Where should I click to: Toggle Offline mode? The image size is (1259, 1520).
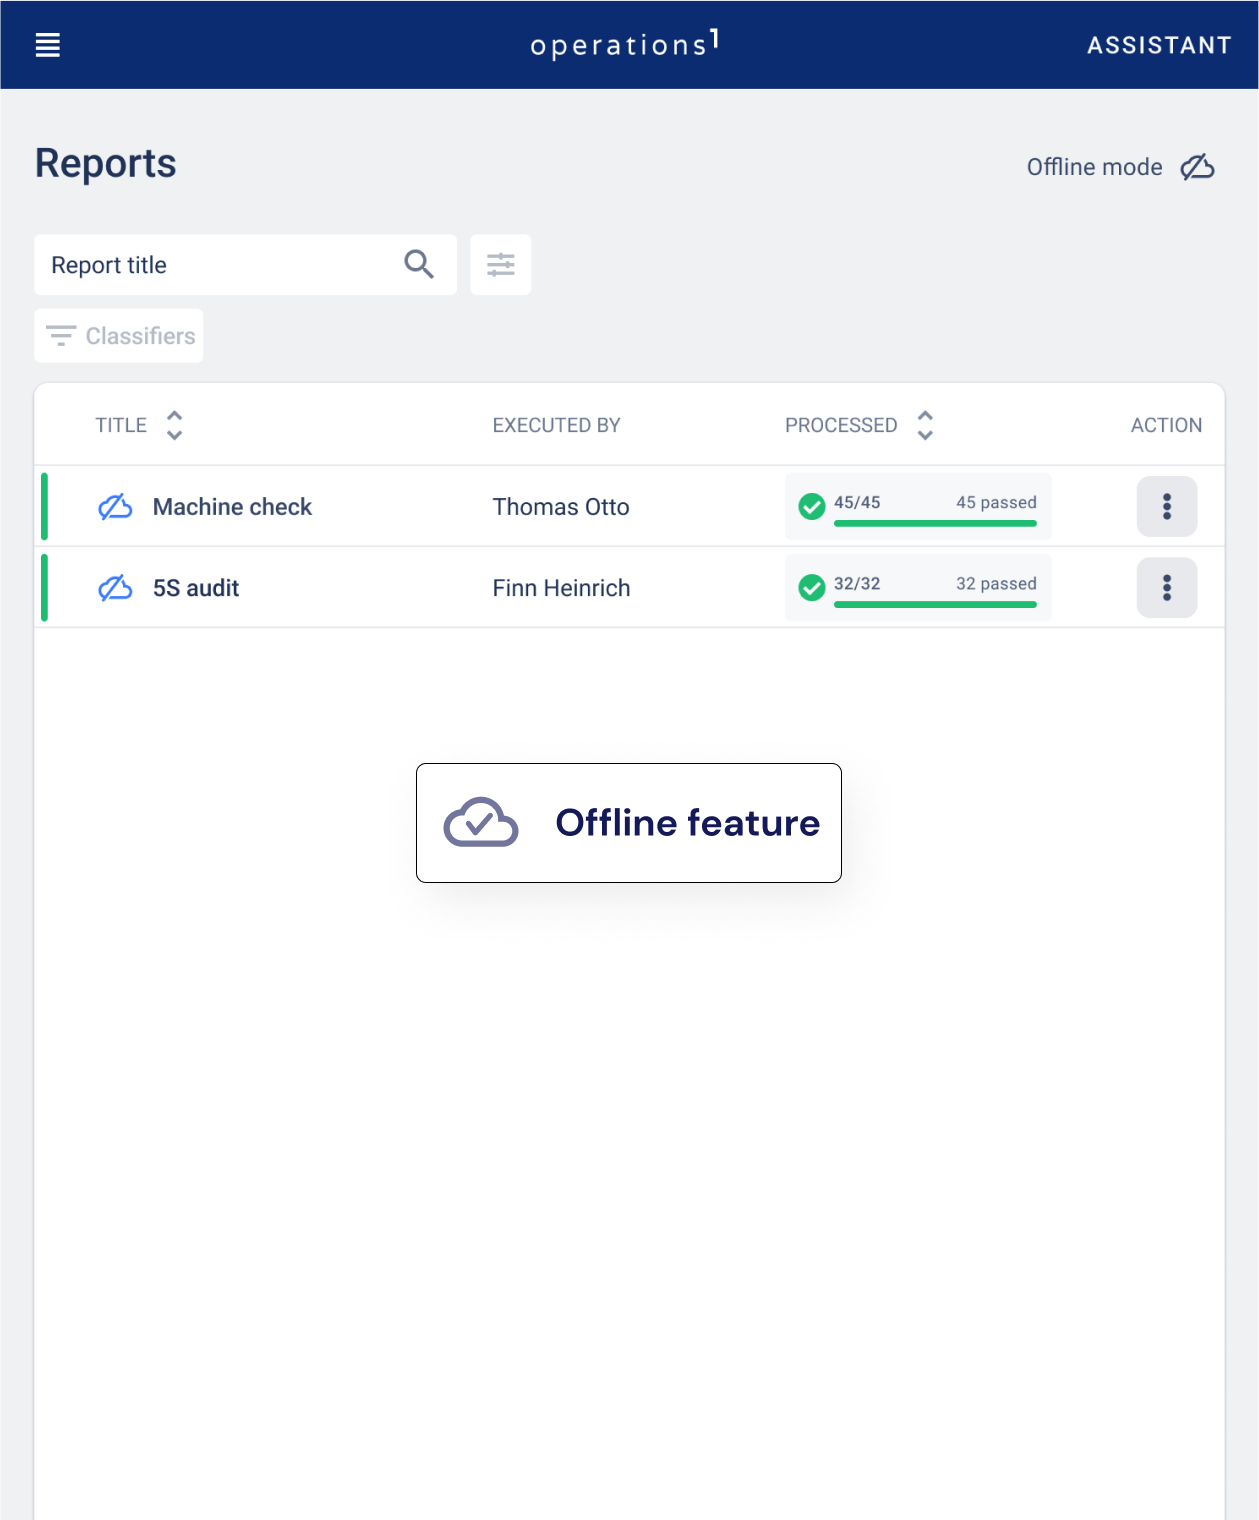(1120, 167)
